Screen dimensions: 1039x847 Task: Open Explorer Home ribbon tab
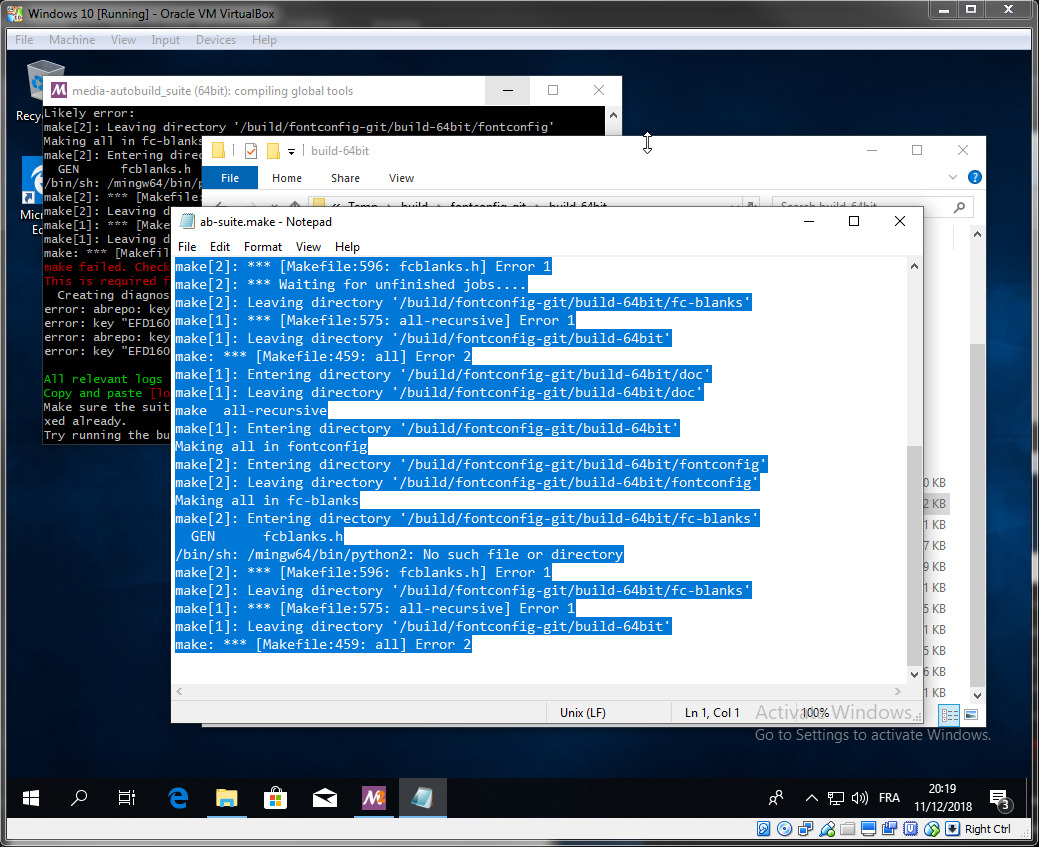[287, 178]
